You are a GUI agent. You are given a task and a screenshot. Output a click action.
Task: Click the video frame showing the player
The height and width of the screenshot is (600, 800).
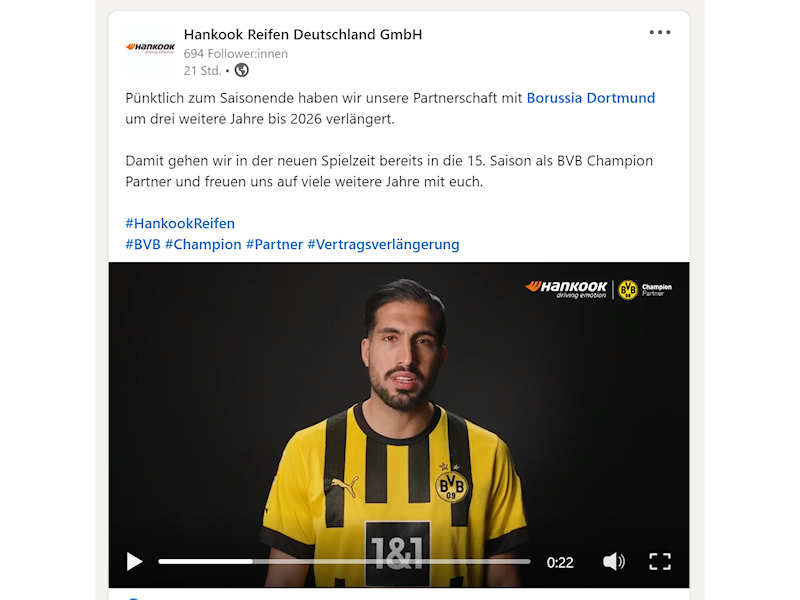[398, 408]
